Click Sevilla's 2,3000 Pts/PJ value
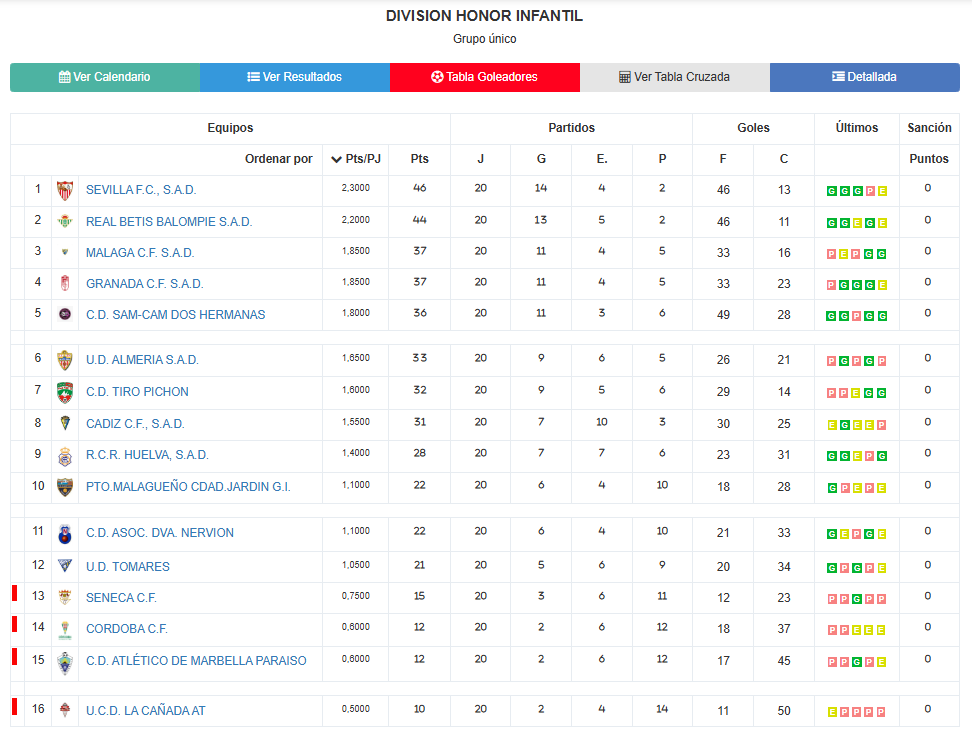 coord(356,188)
